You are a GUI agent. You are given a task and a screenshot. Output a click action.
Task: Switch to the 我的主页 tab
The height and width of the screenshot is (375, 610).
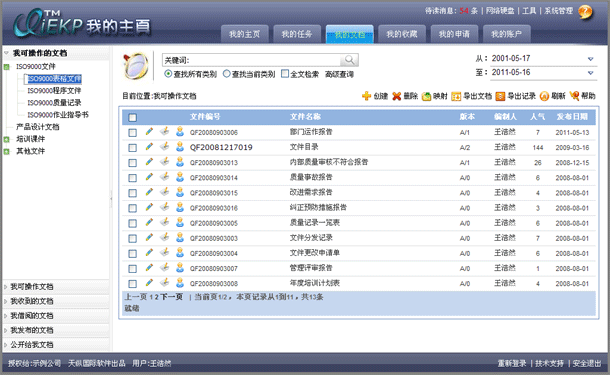tap(245, 34)
